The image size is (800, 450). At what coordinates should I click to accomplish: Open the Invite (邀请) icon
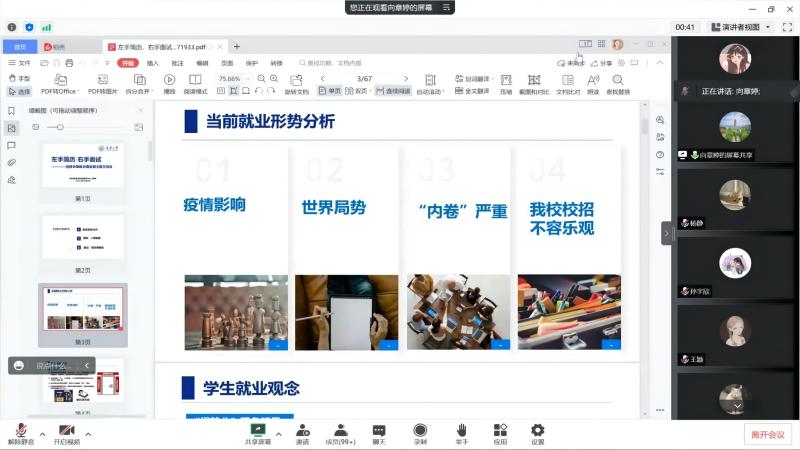point(303,434)
